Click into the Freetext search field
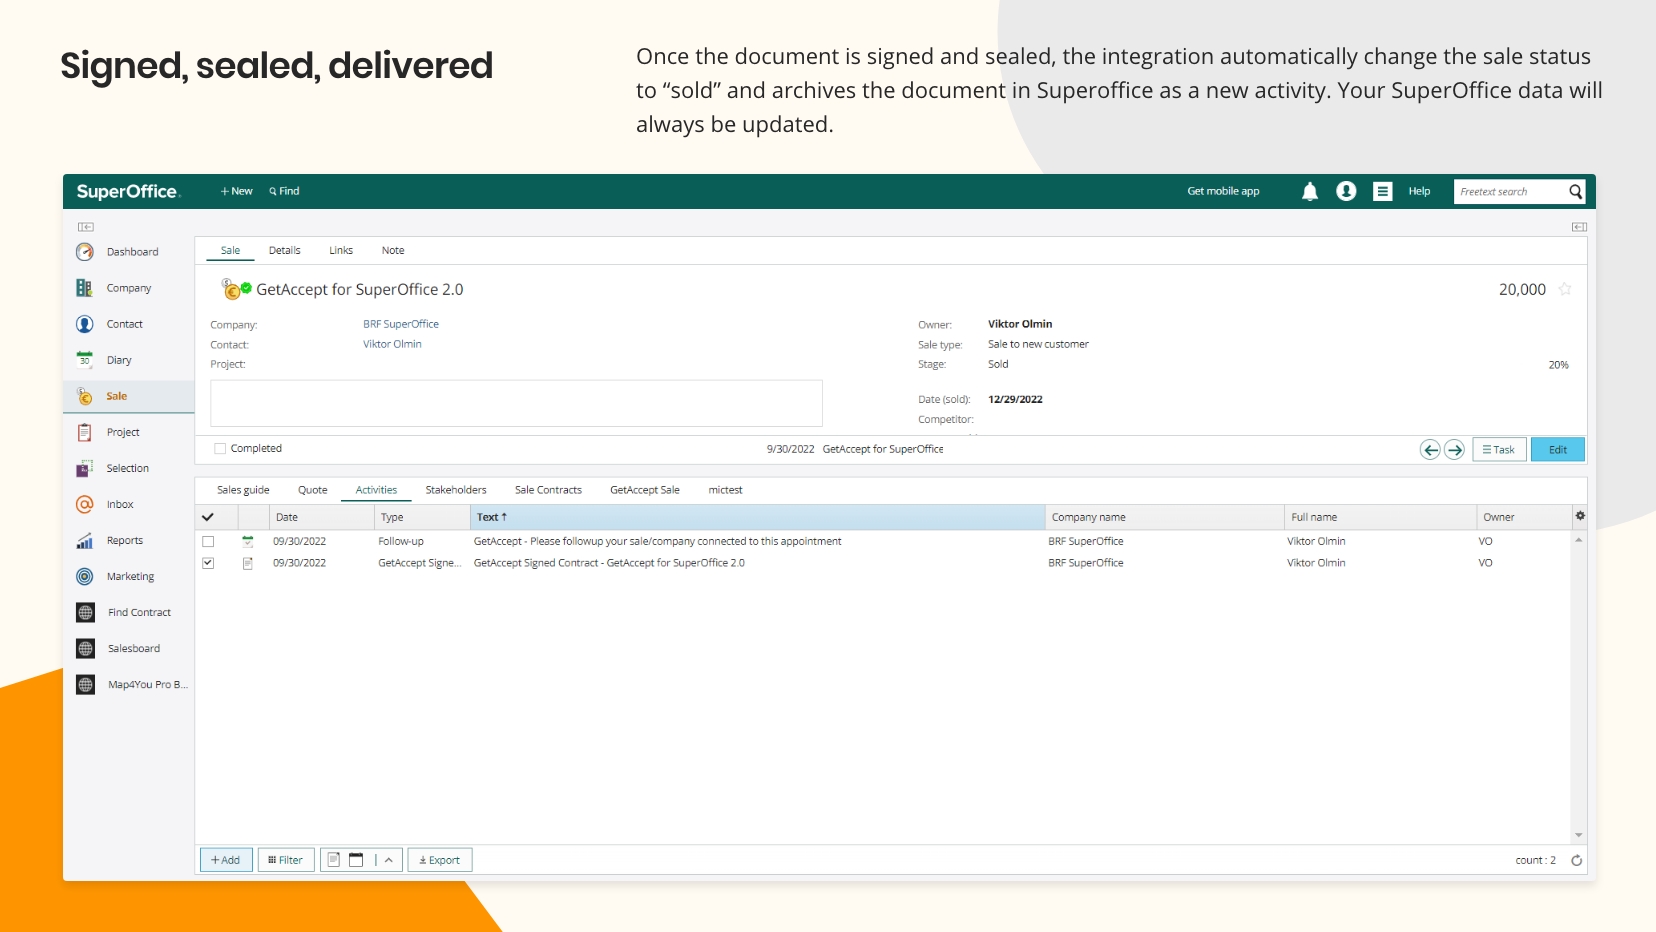The width and height of the screenshot is (1656, 932). pos(1510,191)
